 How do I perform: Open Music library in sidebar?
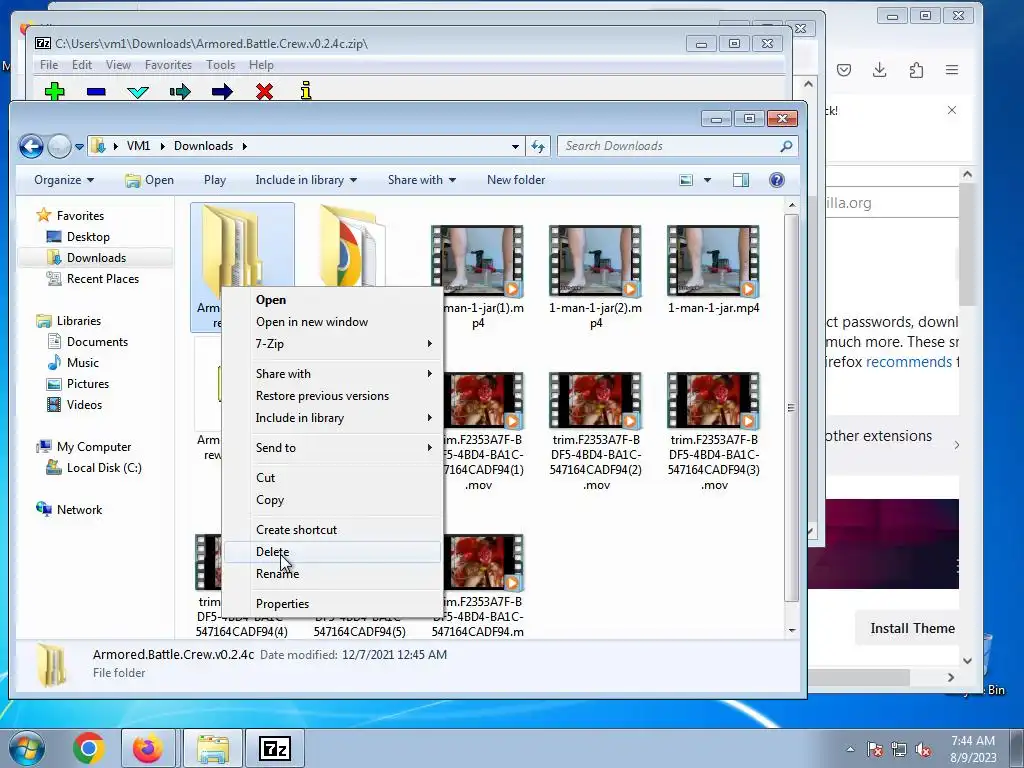click(x=82, y=363)
